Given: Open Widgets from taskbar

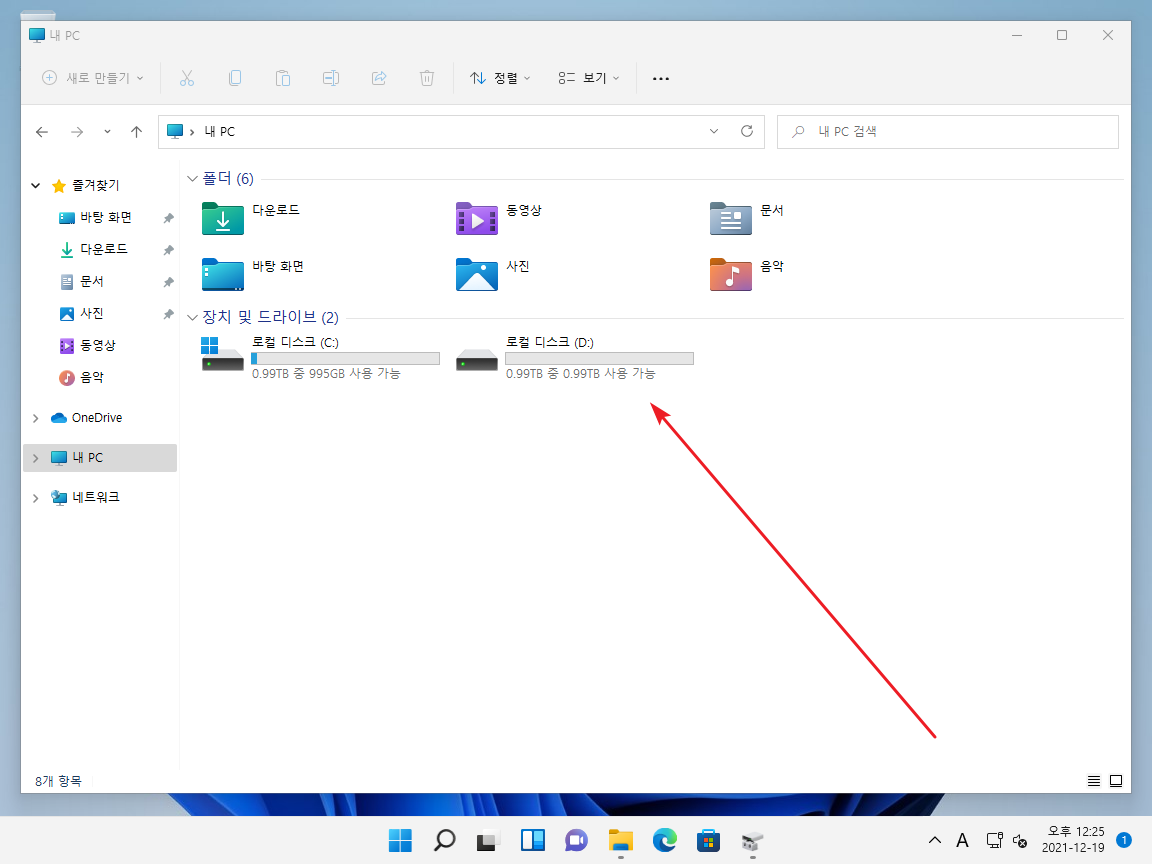Looking at the screenshot, I should (533, 840).
